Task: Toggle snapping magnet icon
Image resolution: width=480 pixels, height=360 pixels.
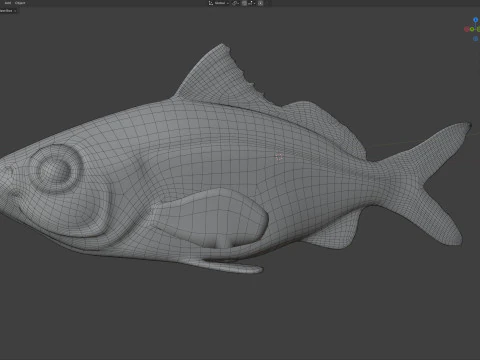Action: [244, 3]
